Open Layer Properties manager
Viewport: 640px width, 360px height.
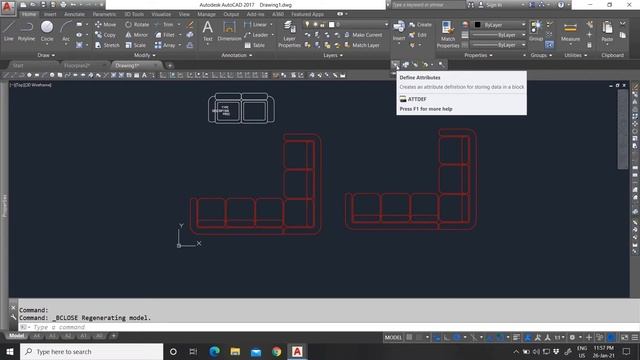[x=289, y=34]
